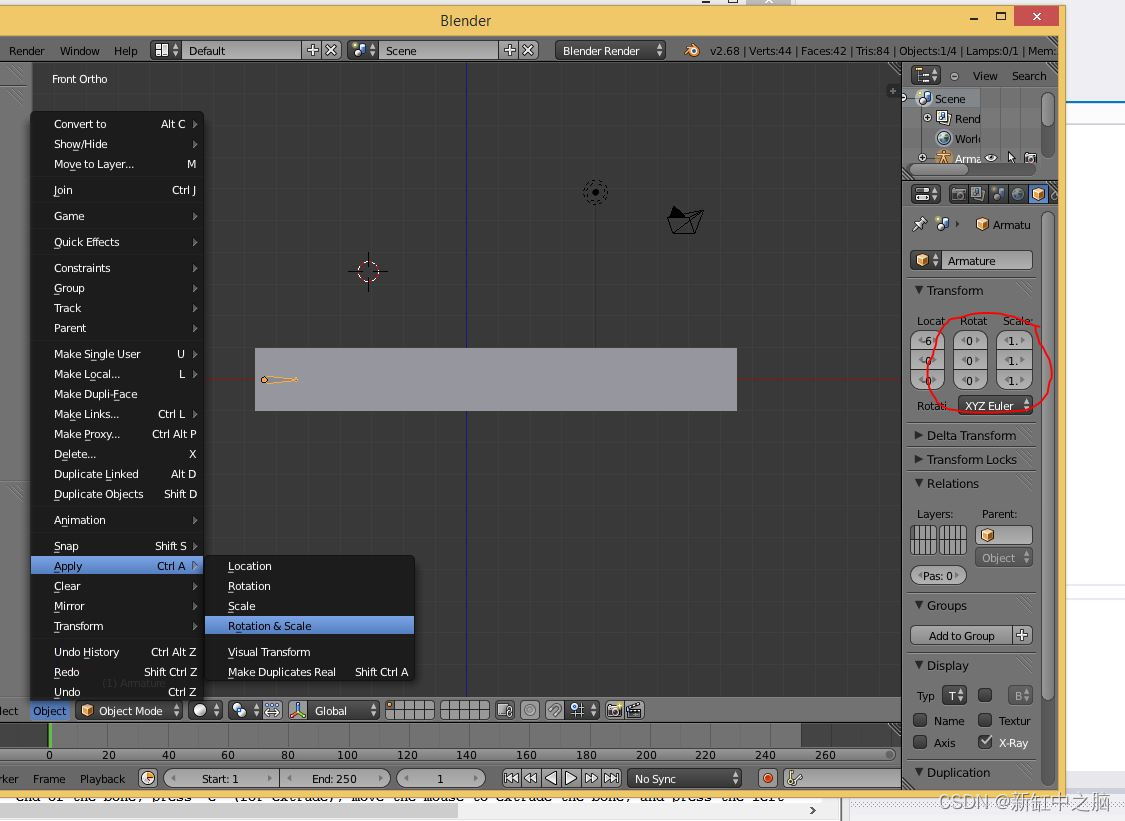This screenshot has width=1125, height=821.
Task: Toggle proportional editing icon
Action: pos(529,710)
